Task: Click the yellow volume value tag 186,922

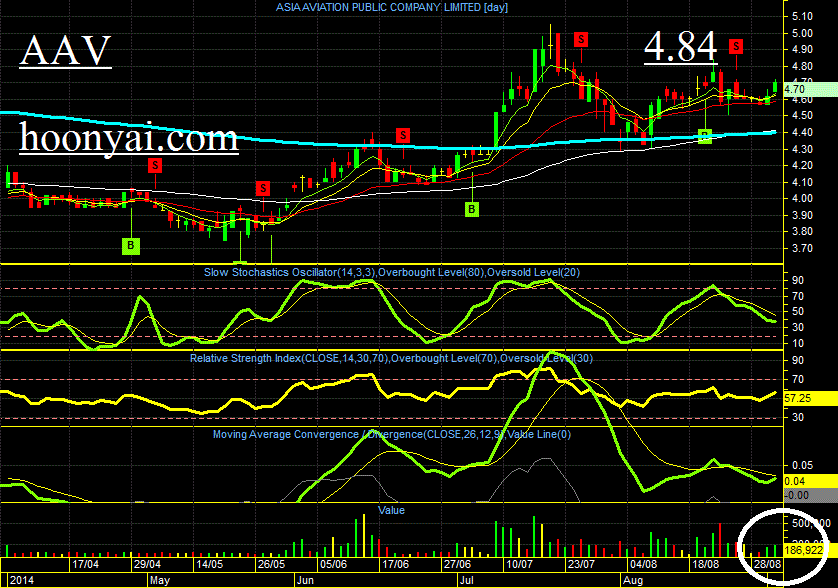Action: click(810, 550)
